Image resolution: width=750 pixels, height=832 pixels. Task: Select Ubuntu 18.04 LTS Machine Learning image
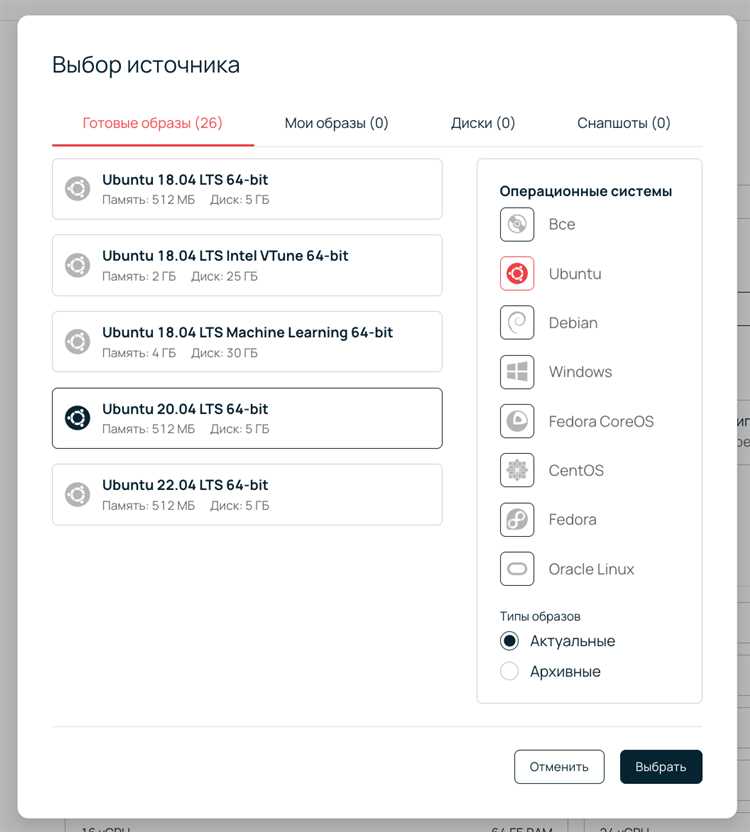[x=247, y=342]
